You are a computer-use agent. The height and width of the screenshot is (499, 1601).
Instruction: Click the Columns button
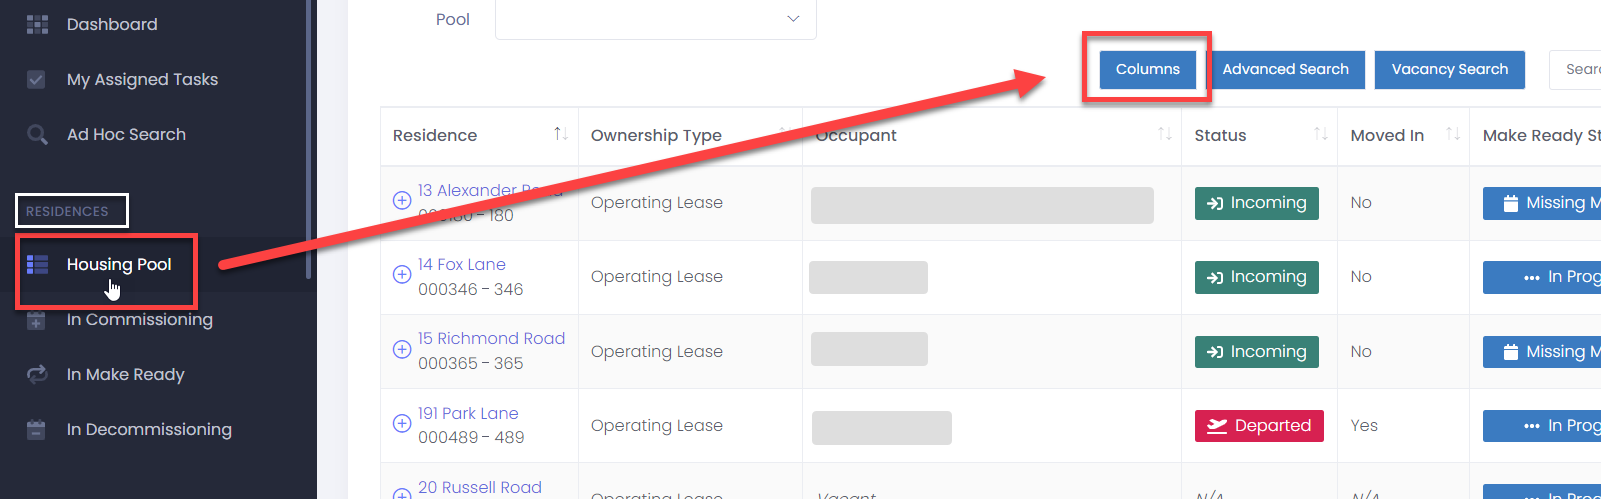point(1148,69)
